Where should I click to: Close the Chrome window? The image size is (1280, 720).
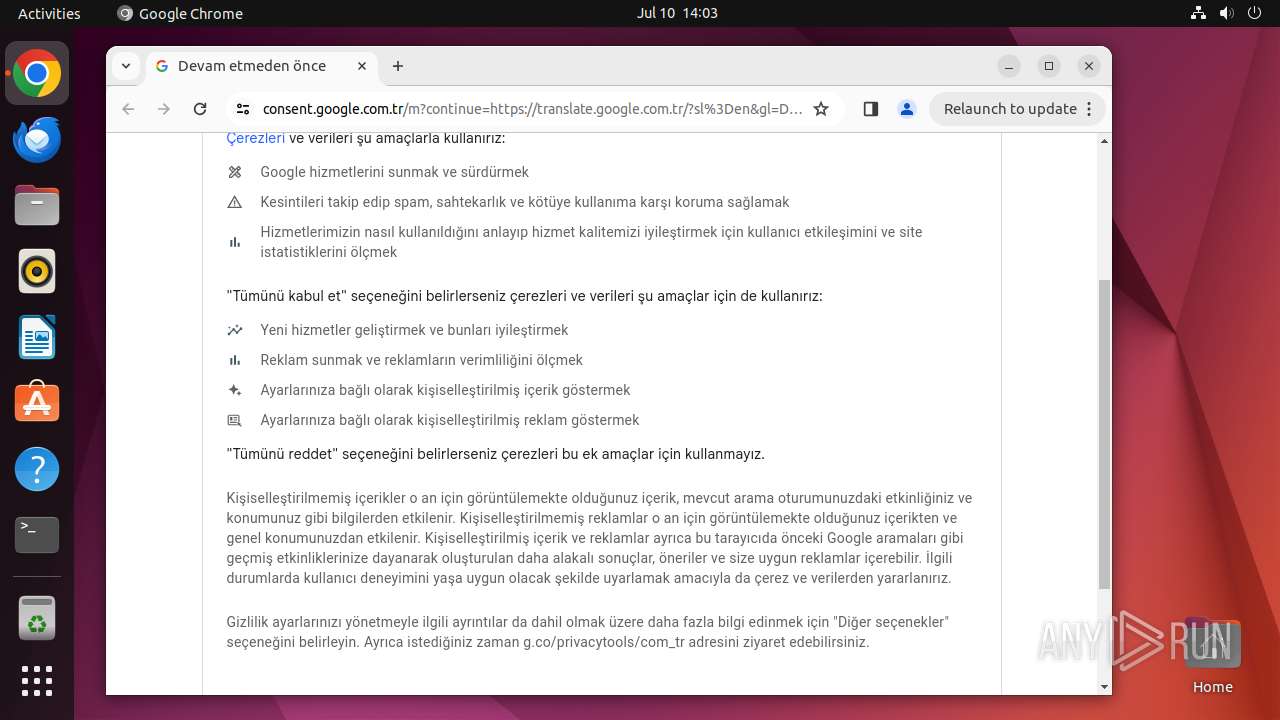1089,66
